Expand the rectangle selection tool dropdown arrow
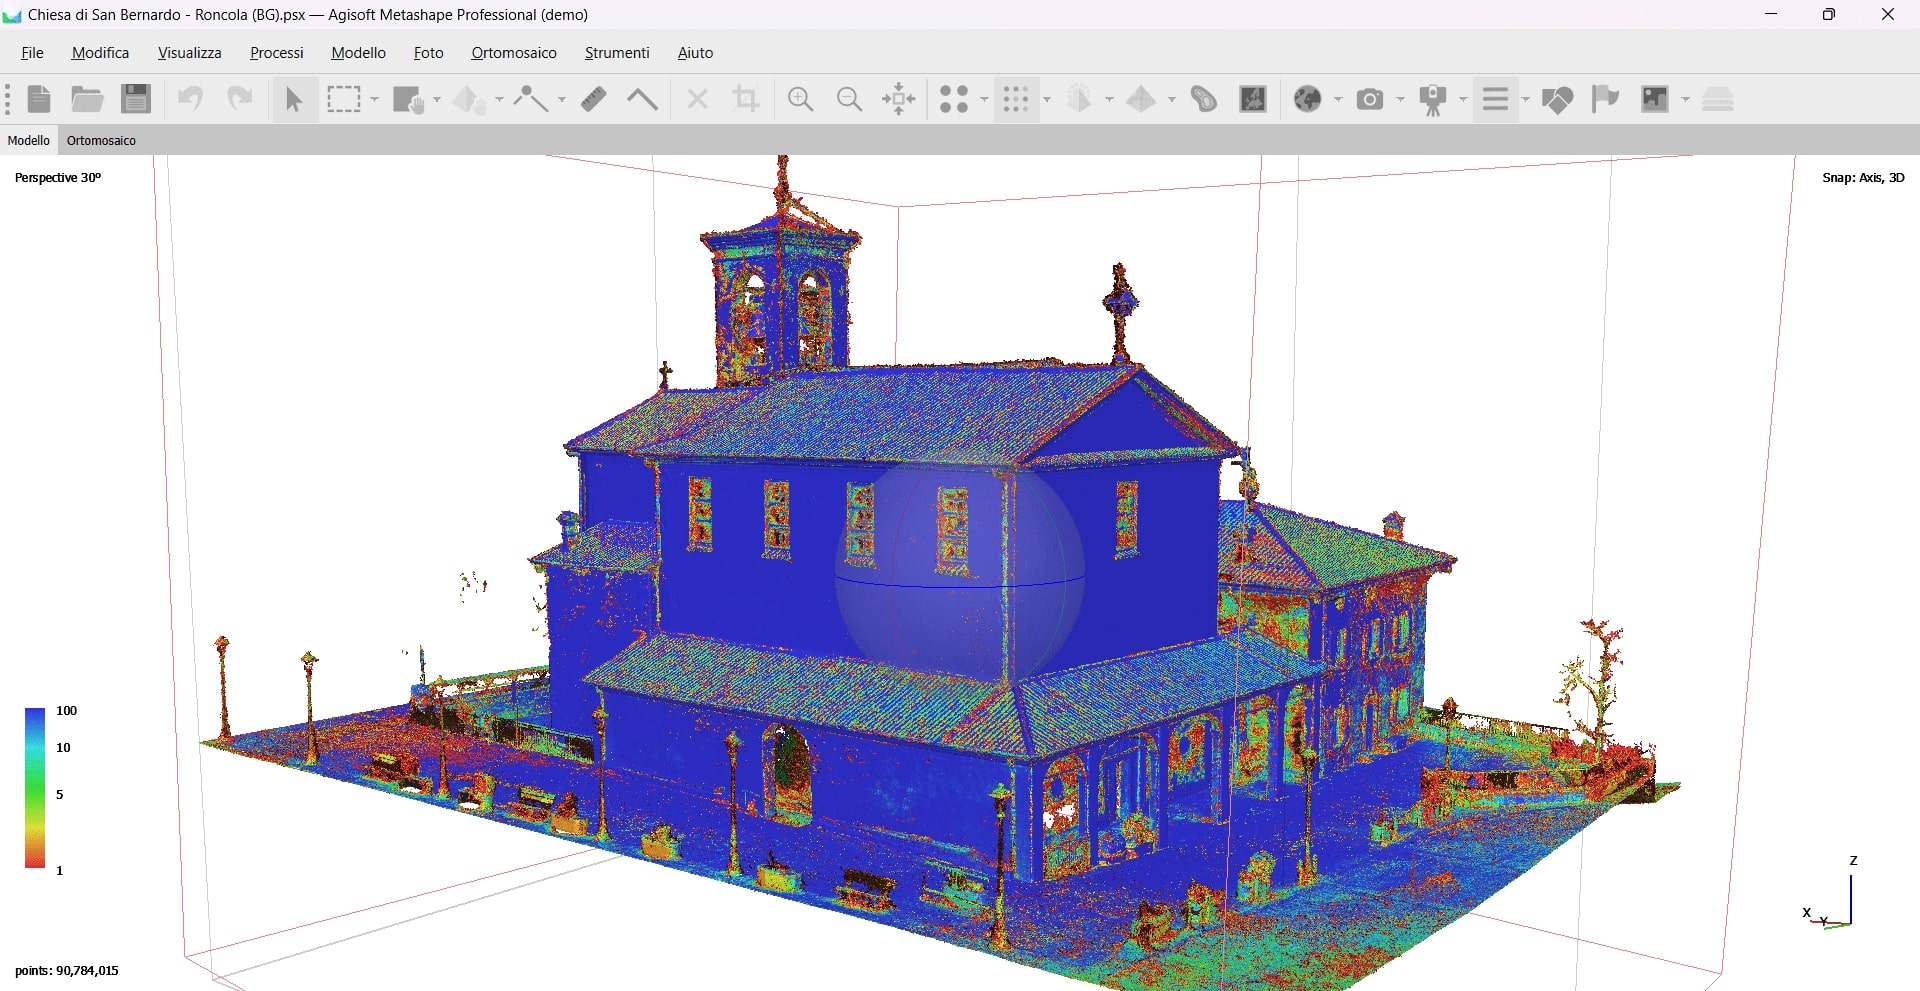 375,100
